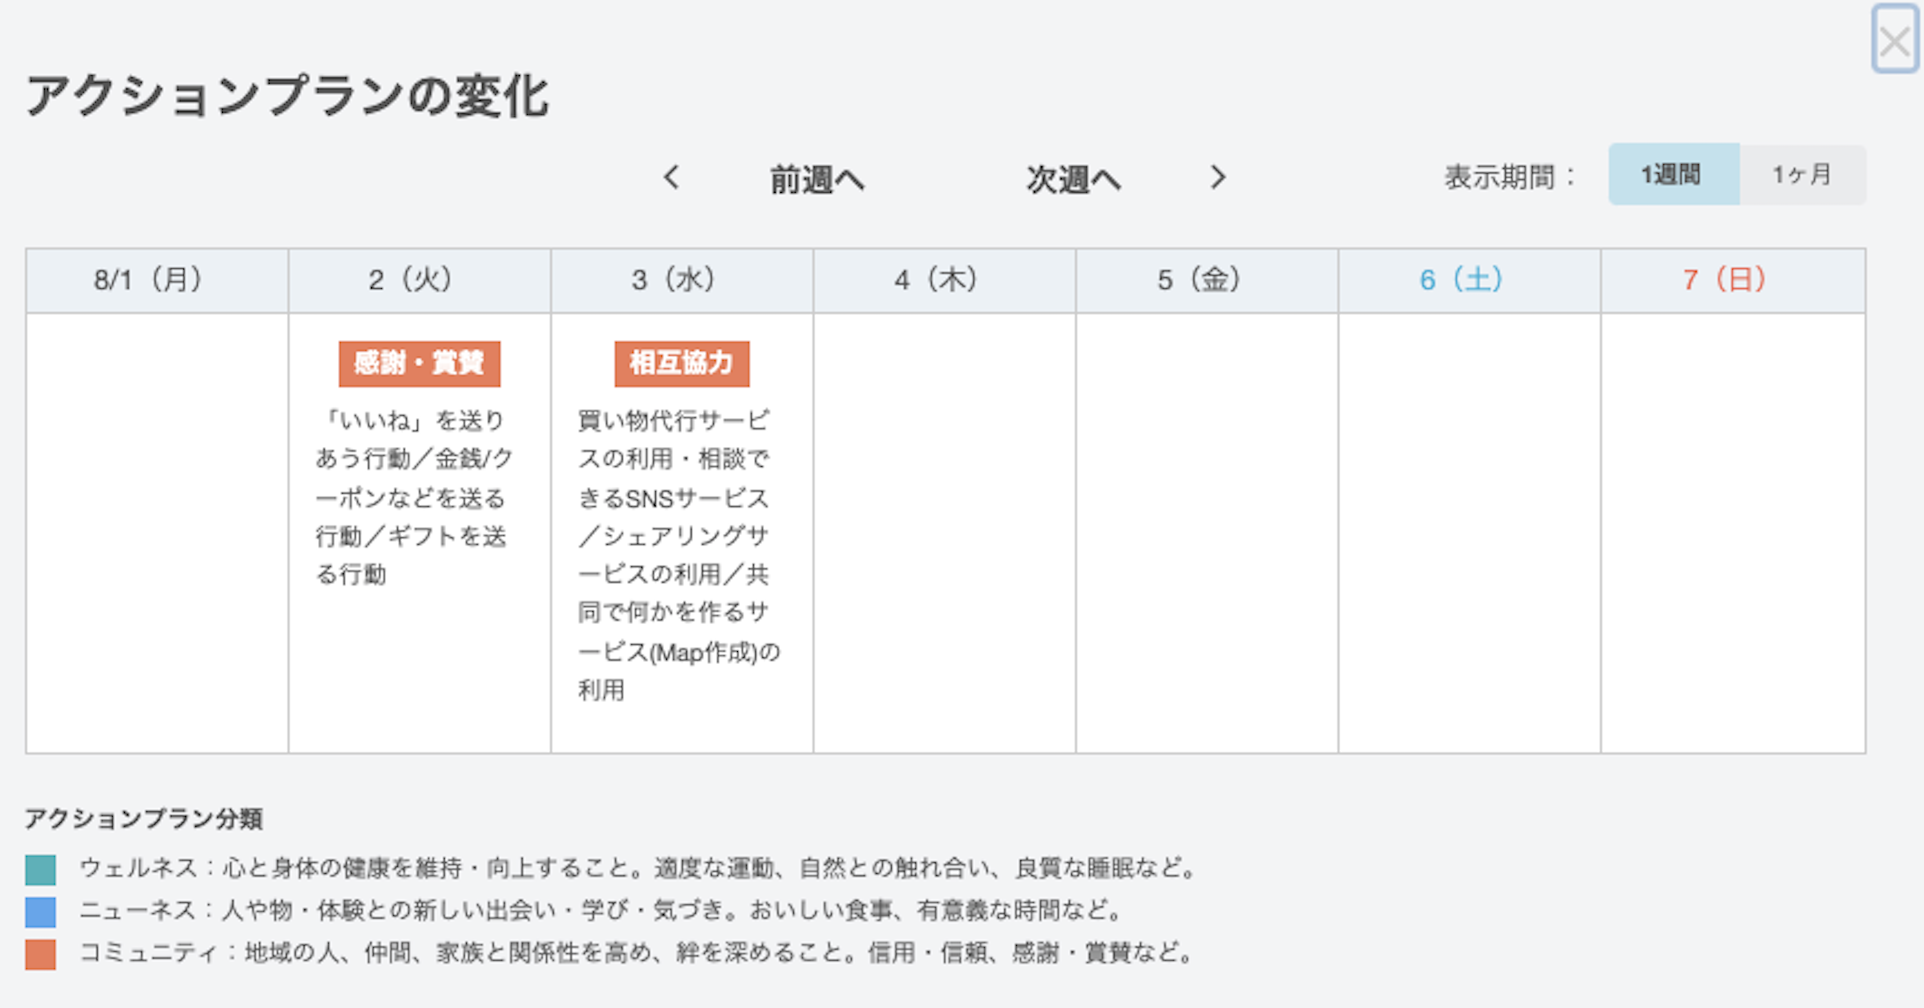Select the 2（火）column header

(419, 280)
